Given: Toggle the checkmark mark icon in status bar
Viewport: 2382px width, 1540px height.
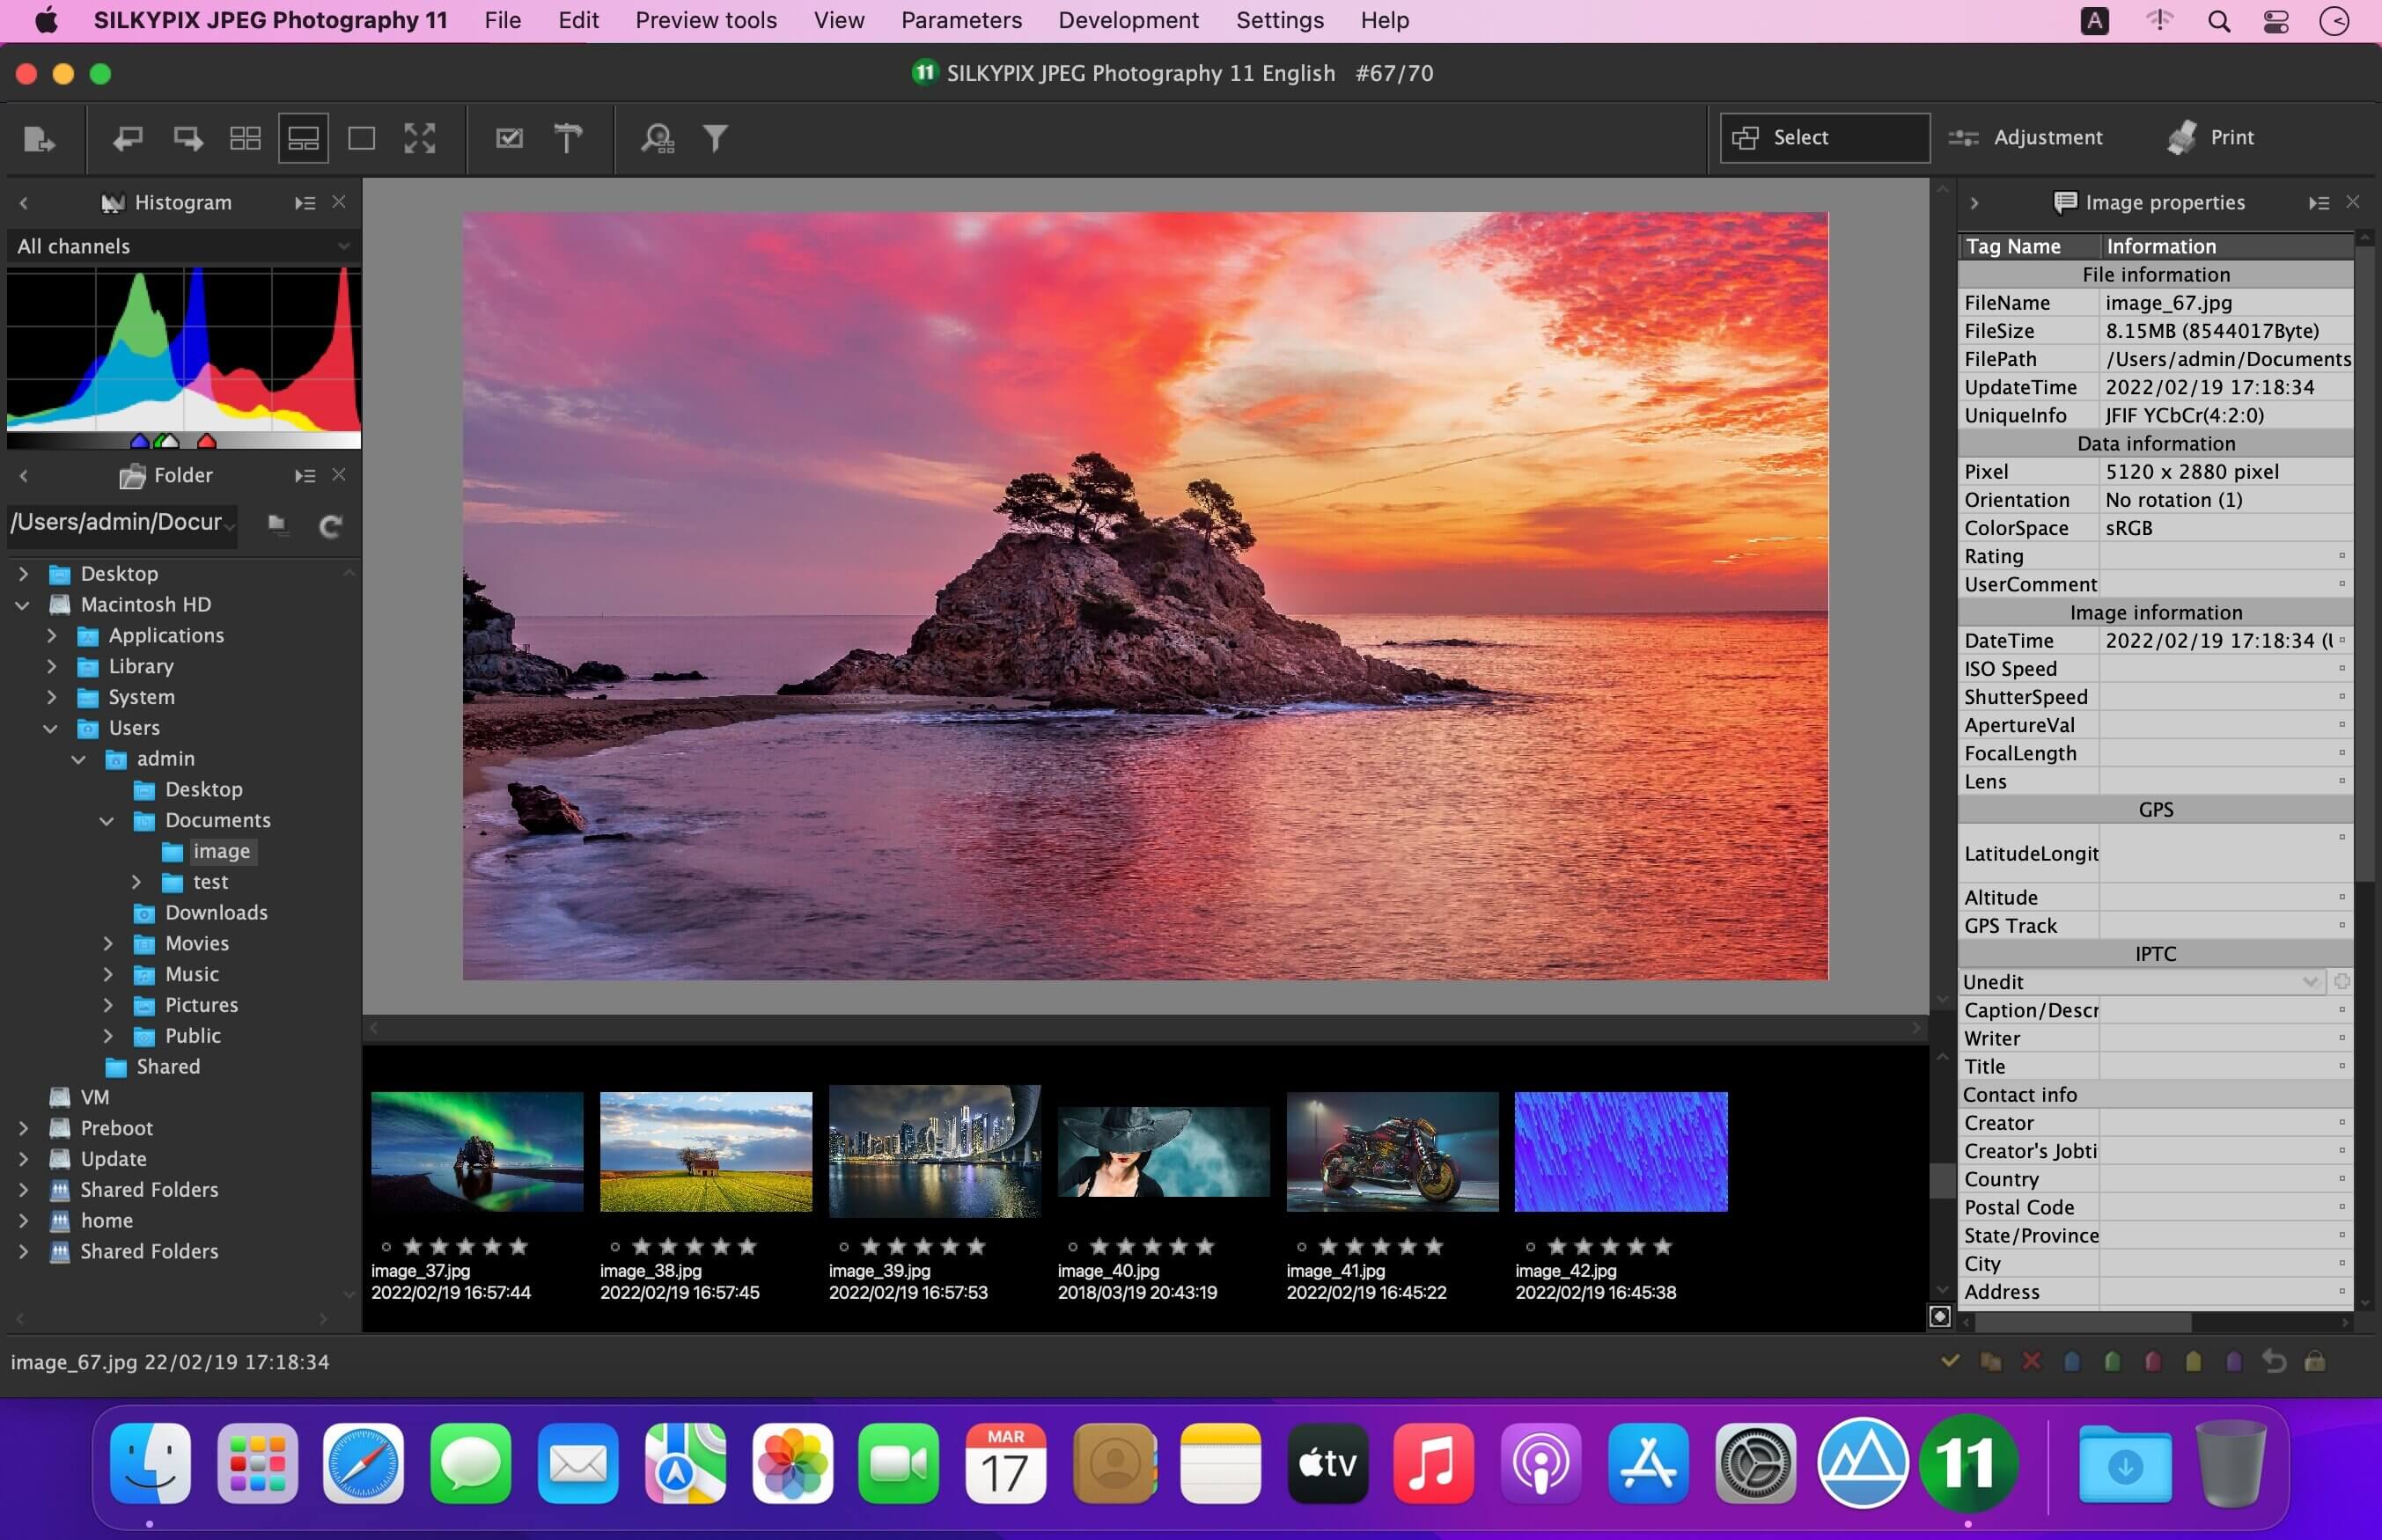Looking at the screenshot, I should pyautogui.click(x=1949, y=1361).
